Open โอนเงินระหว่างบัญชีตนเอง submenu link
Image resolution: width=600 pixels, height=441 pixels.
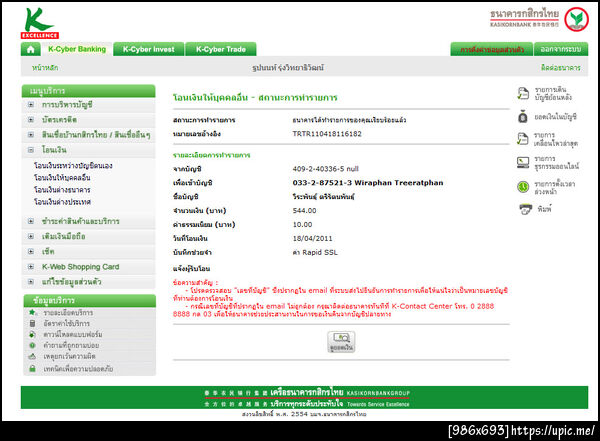pyautogui.click(x=73, y=166)
